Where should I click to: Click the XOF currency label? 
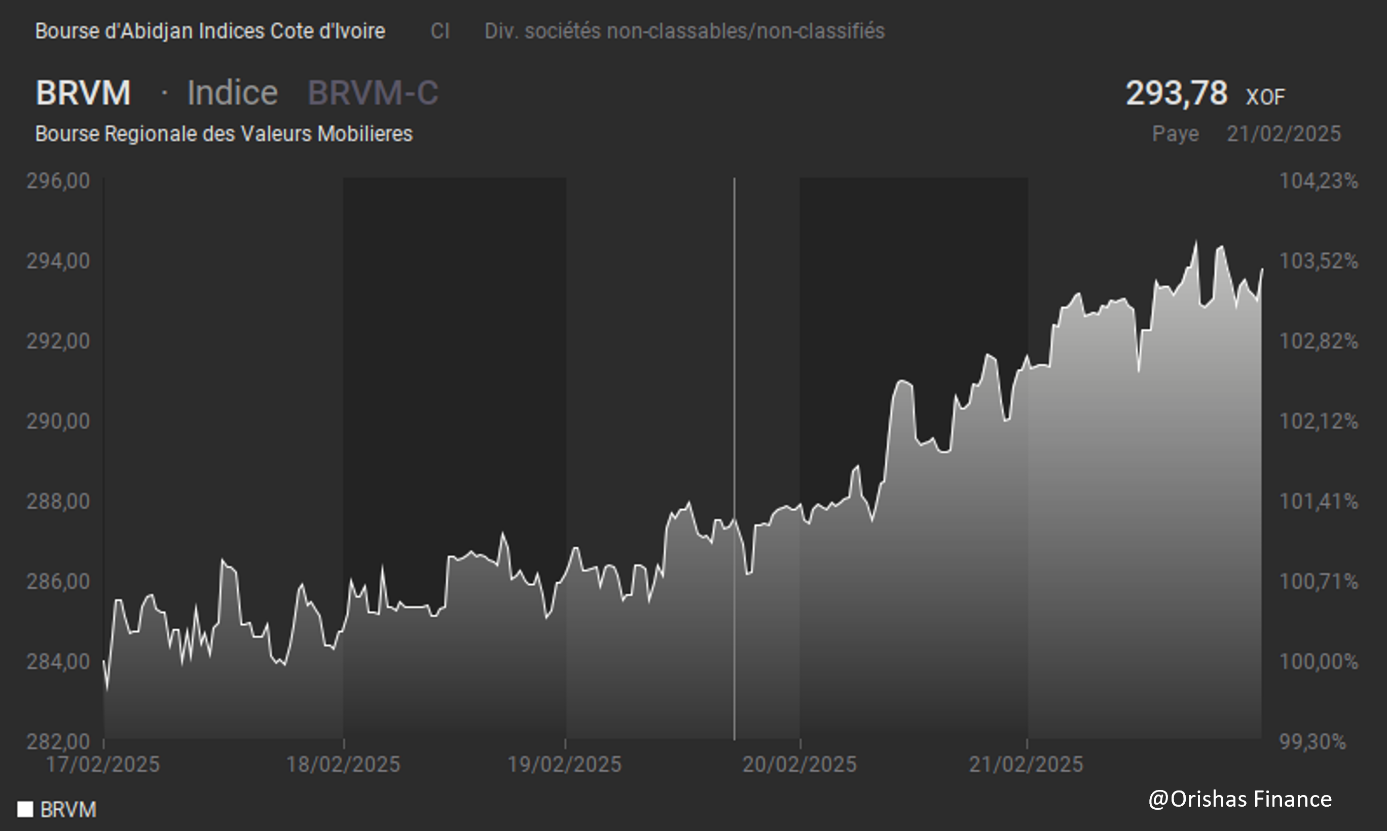pos(1265,97)
